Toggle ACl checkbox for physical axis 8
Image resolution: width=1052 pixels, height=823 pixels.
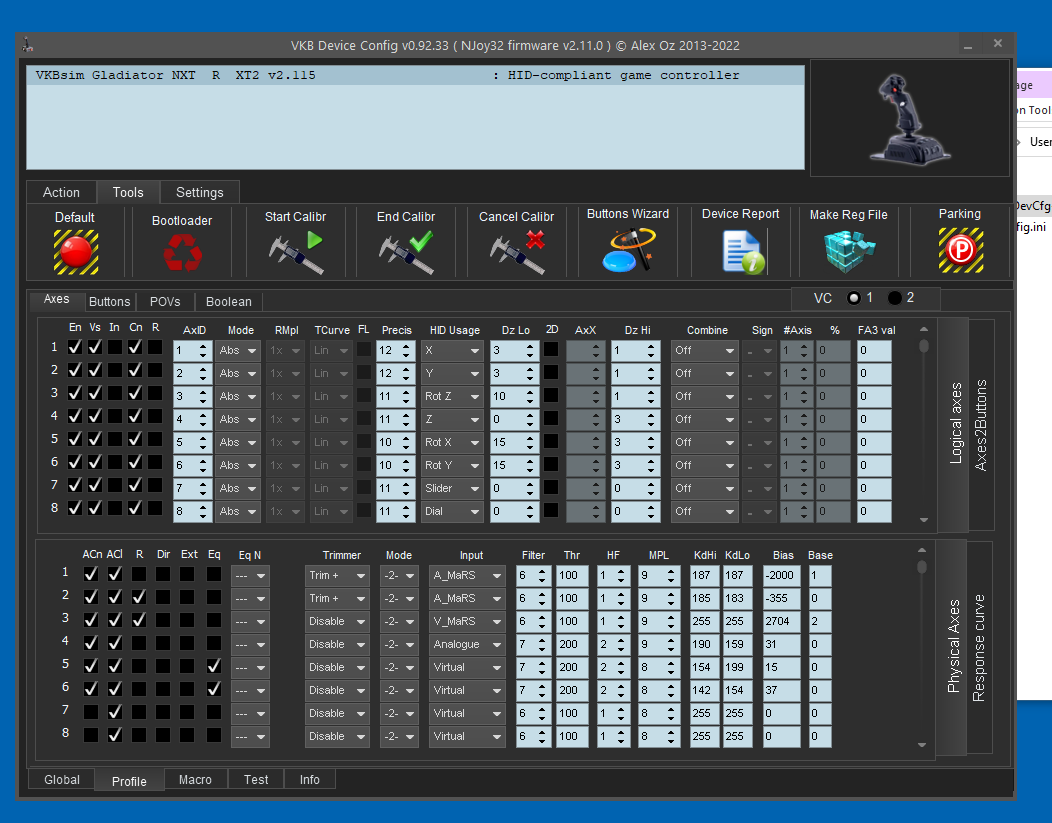(x=115, y=734)
